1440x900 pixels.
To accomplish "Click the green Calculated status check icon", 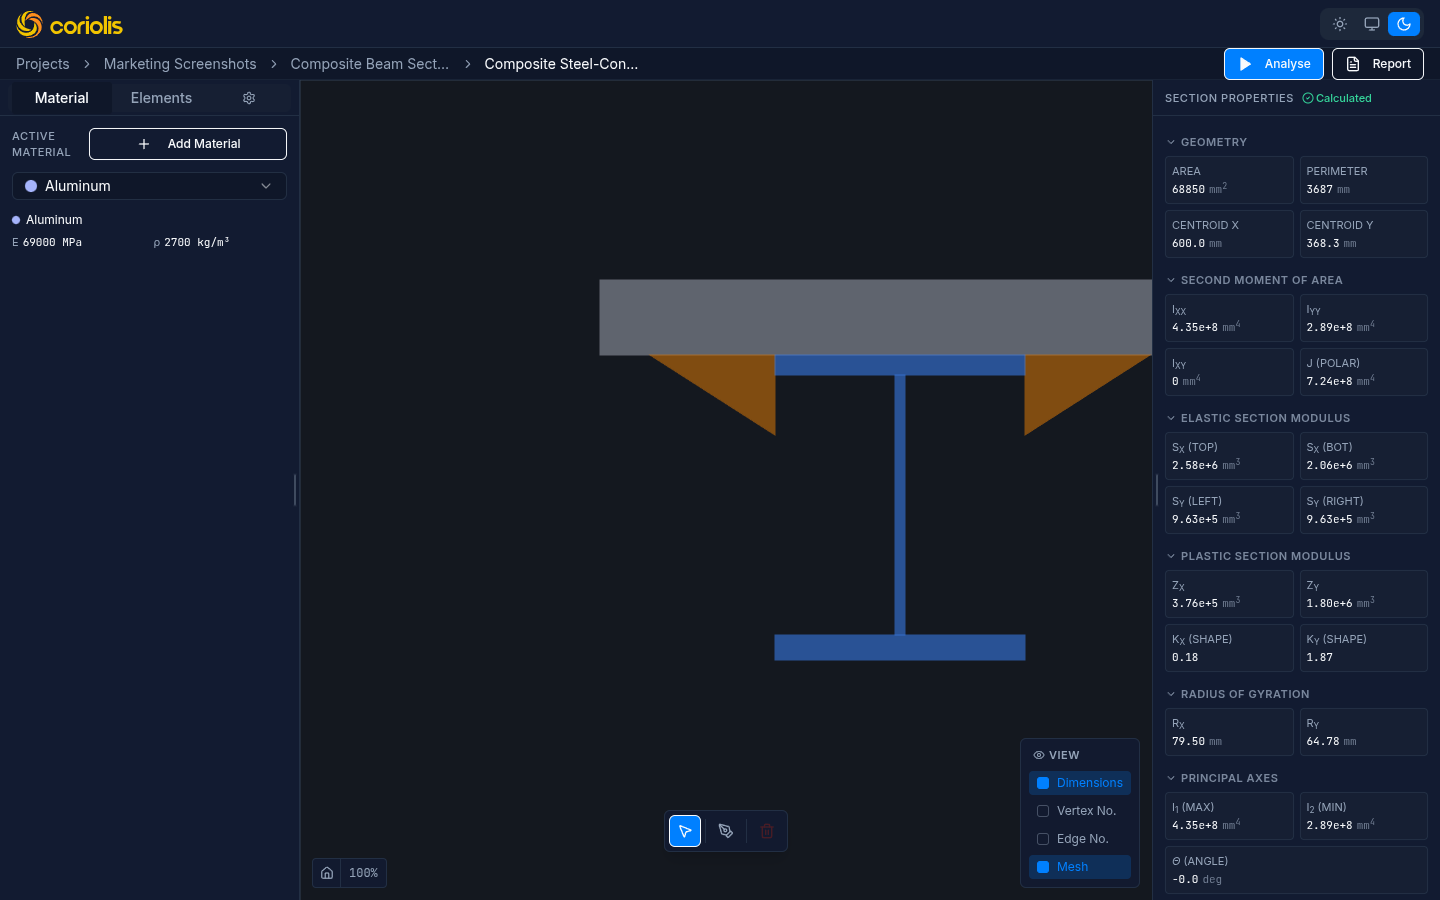I will click(x=1308, y=98).
